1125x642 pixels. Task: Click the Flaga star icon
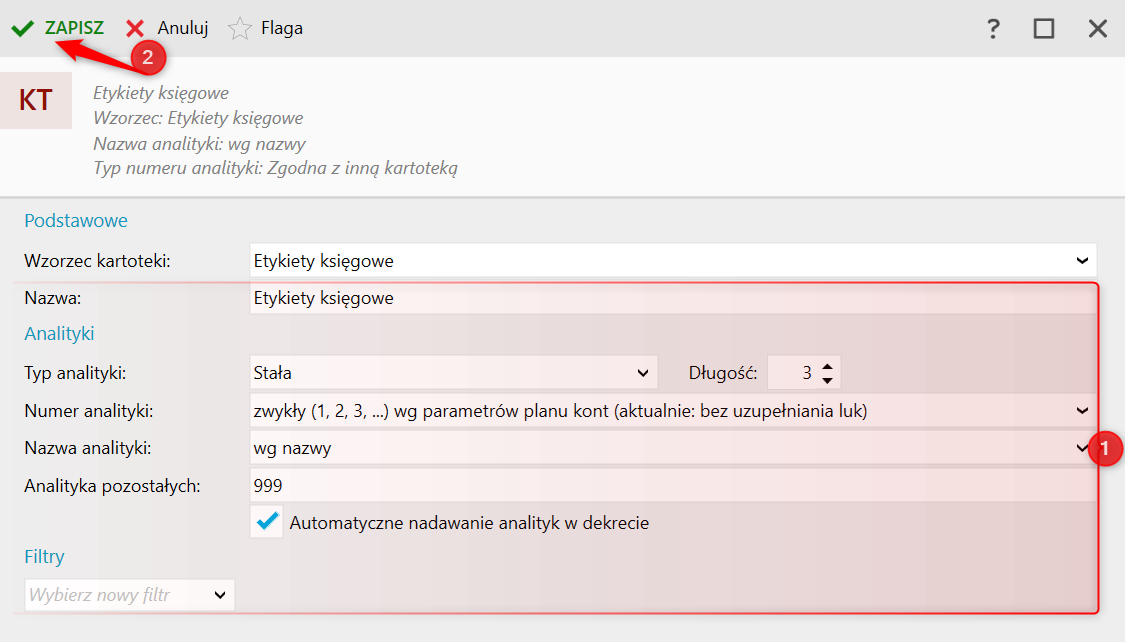239,28
